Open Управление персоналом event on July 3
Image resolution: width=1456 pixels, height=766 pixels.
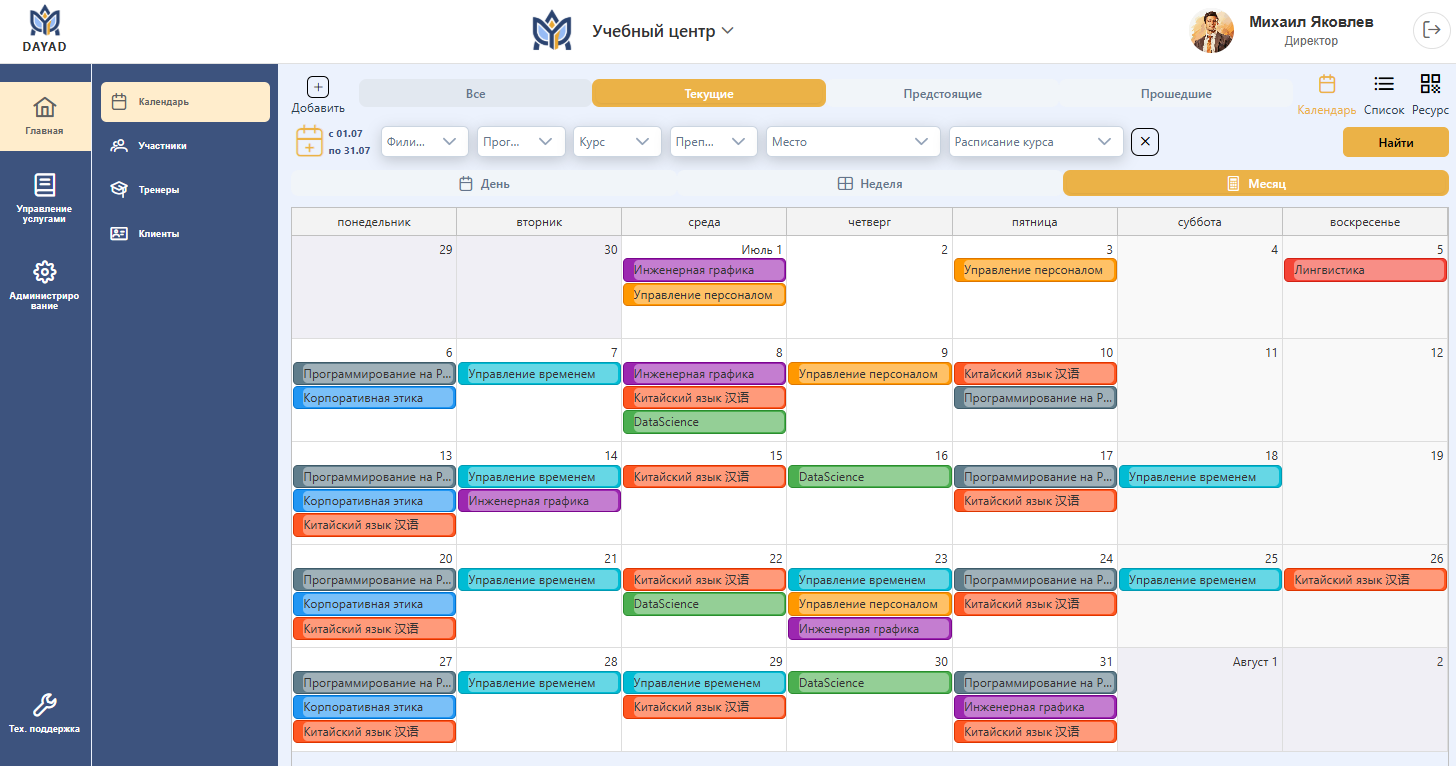click(x=1034, y=270)
